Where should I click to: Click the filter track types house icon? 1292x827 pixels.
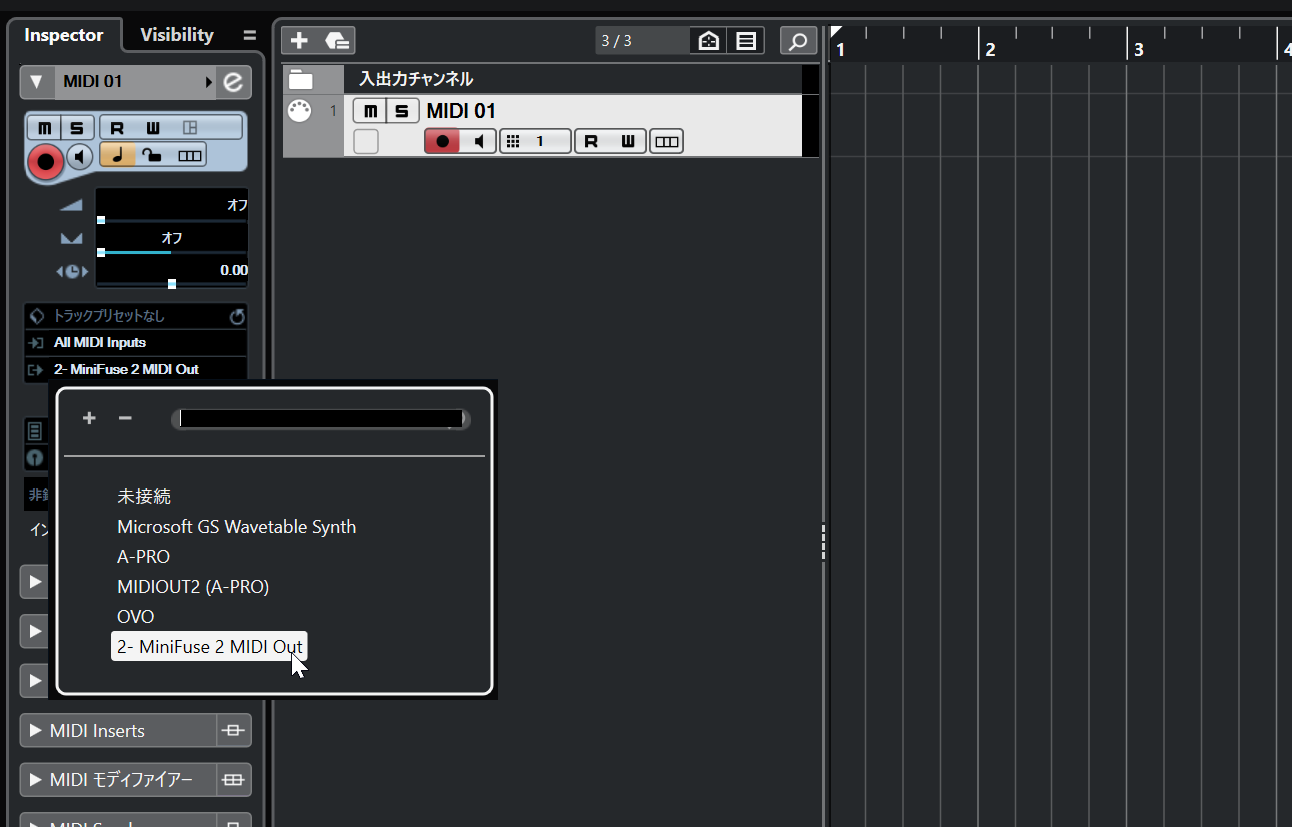[709, 41]
